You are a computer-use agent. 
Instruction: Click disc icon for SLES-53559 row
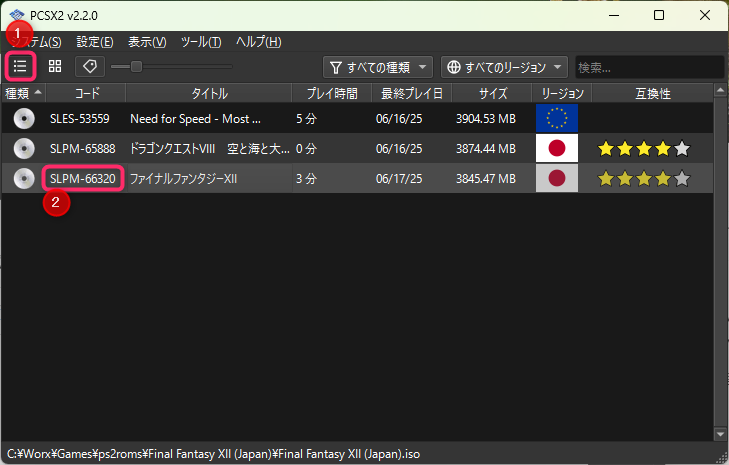[24, 119]
